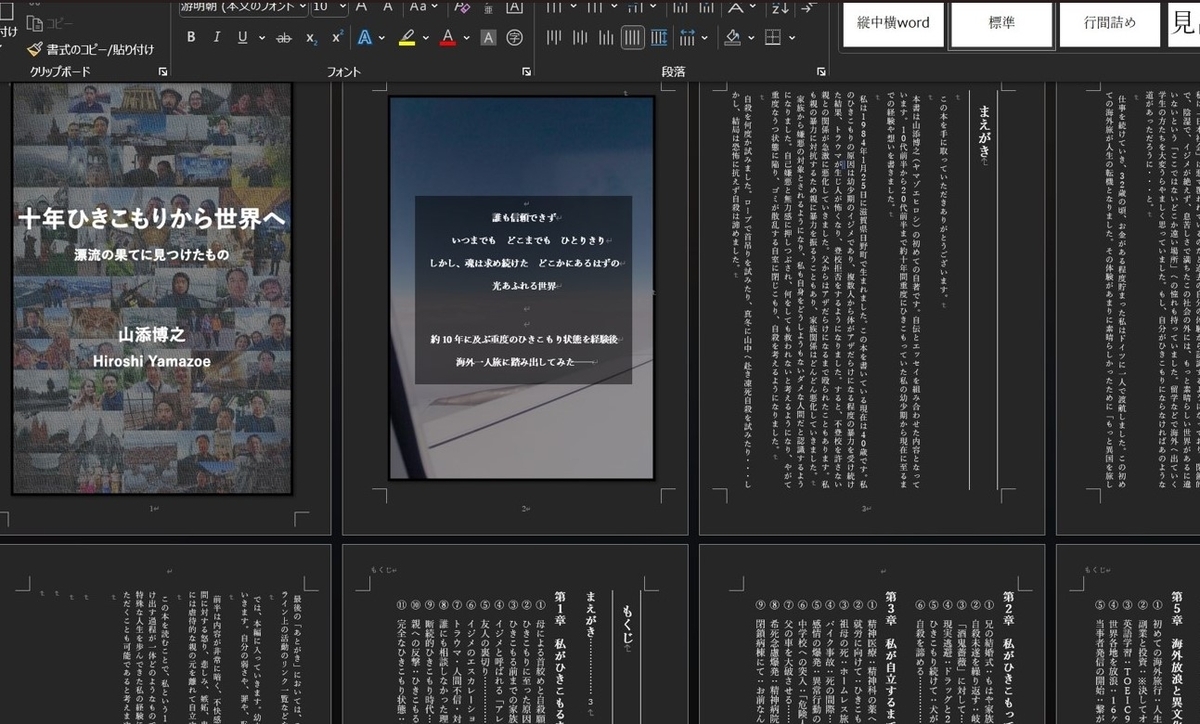The height and width of the screenshot is (724, 1200).
Task: Toggle Italic formatting
Action: tap(216, 38)
